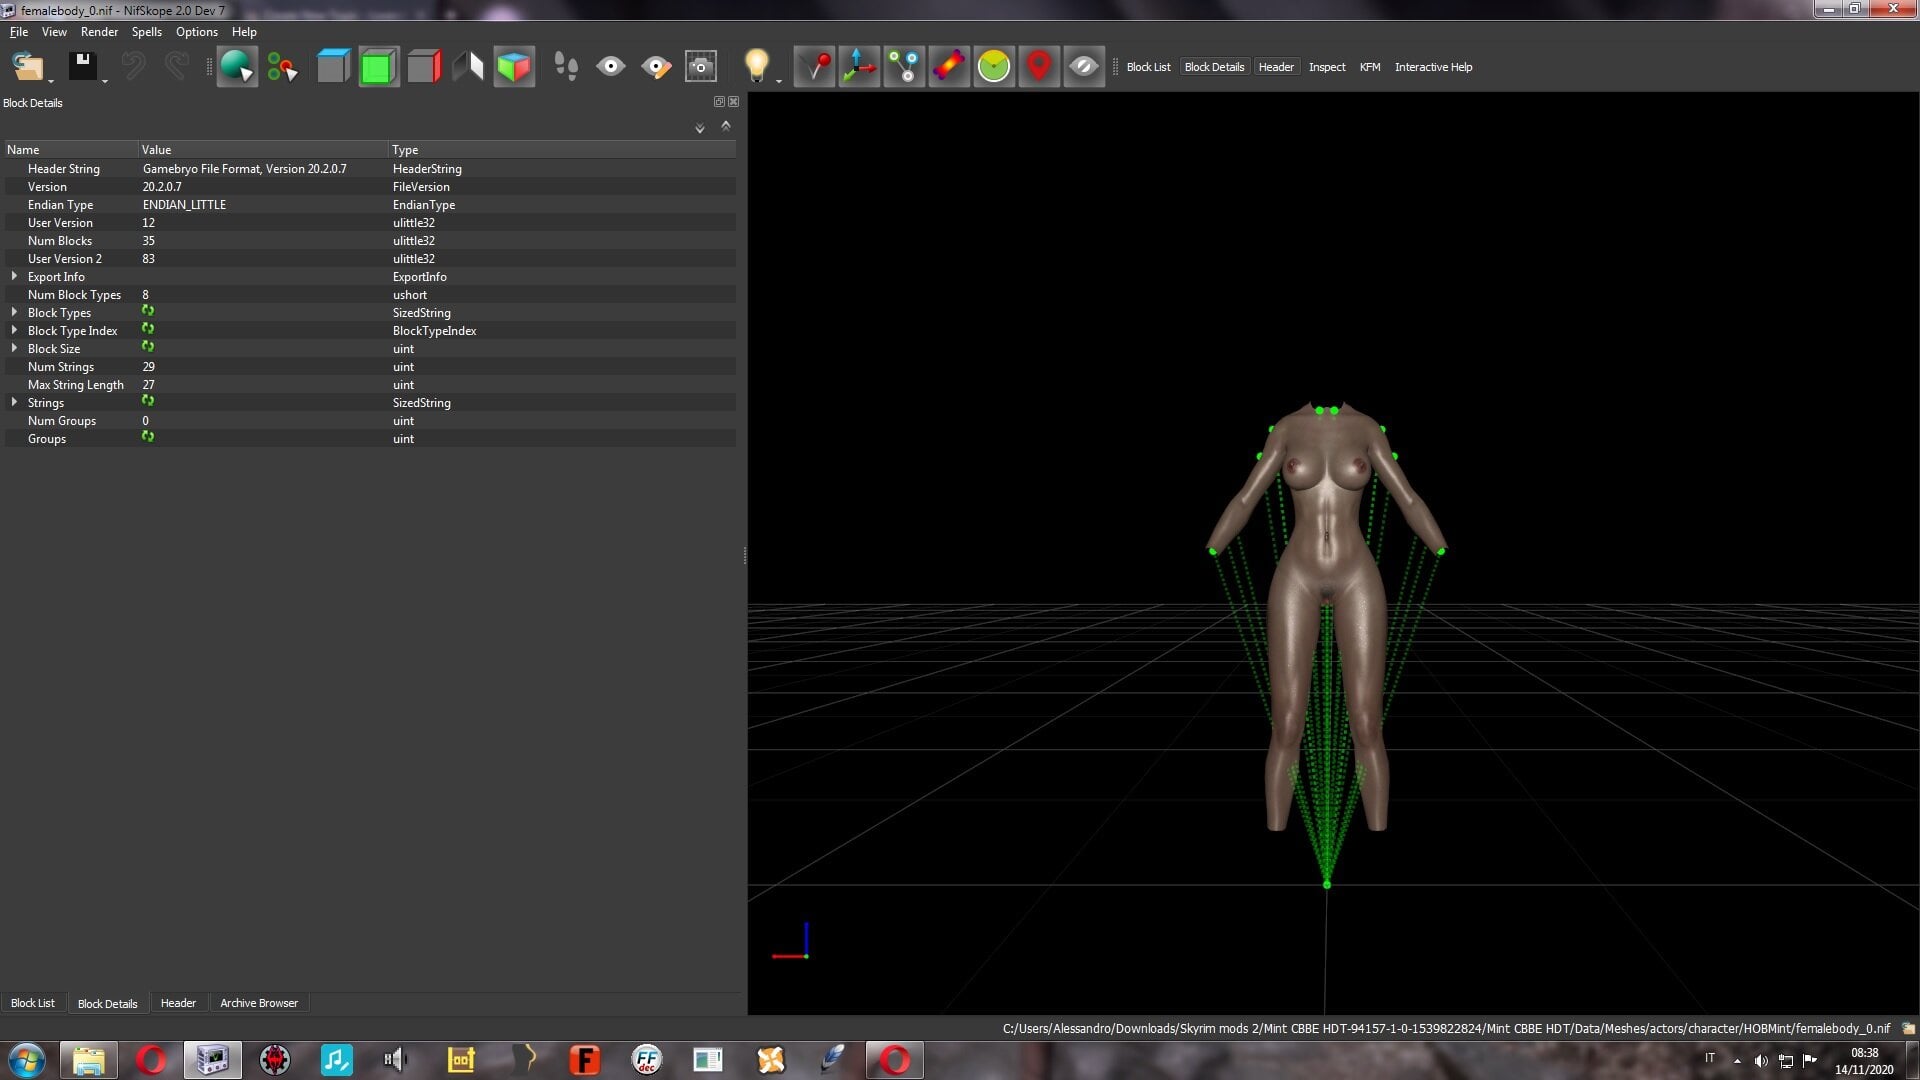Expand the Strings row
Viewport: 1920px width, 1080px height.
(14, 402)
